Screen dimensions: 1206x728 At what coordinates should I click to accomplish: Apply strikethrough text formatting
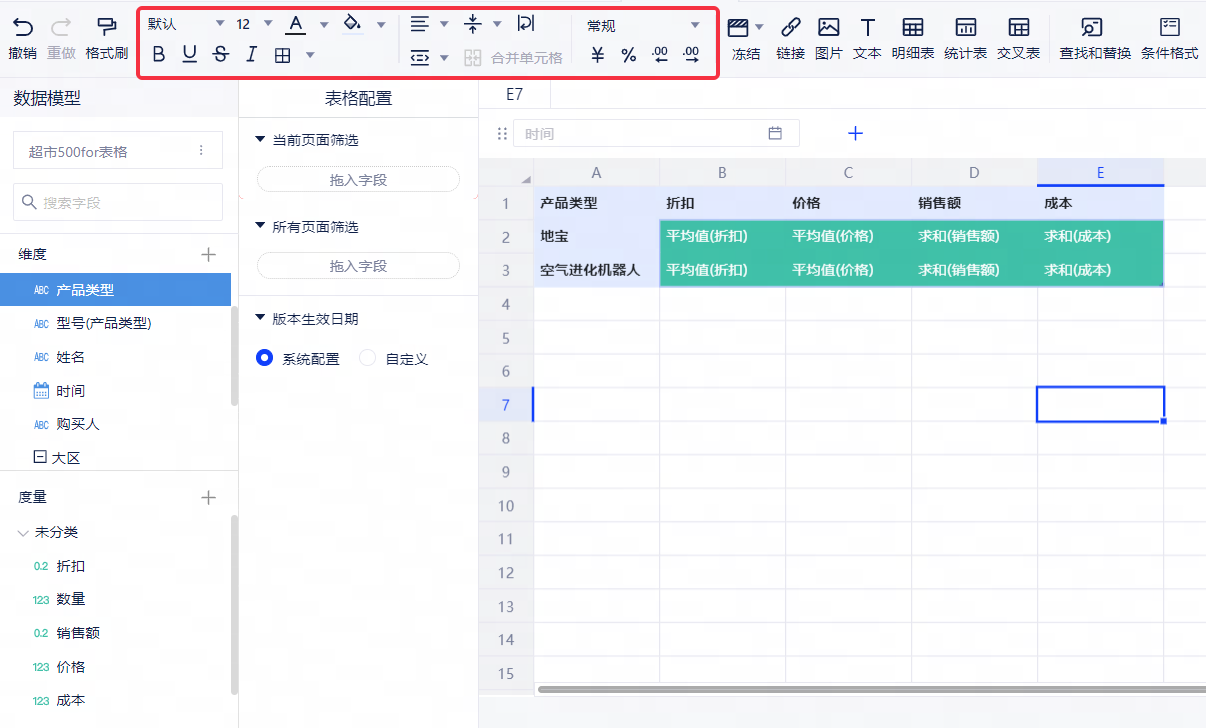tap(220, 55)
